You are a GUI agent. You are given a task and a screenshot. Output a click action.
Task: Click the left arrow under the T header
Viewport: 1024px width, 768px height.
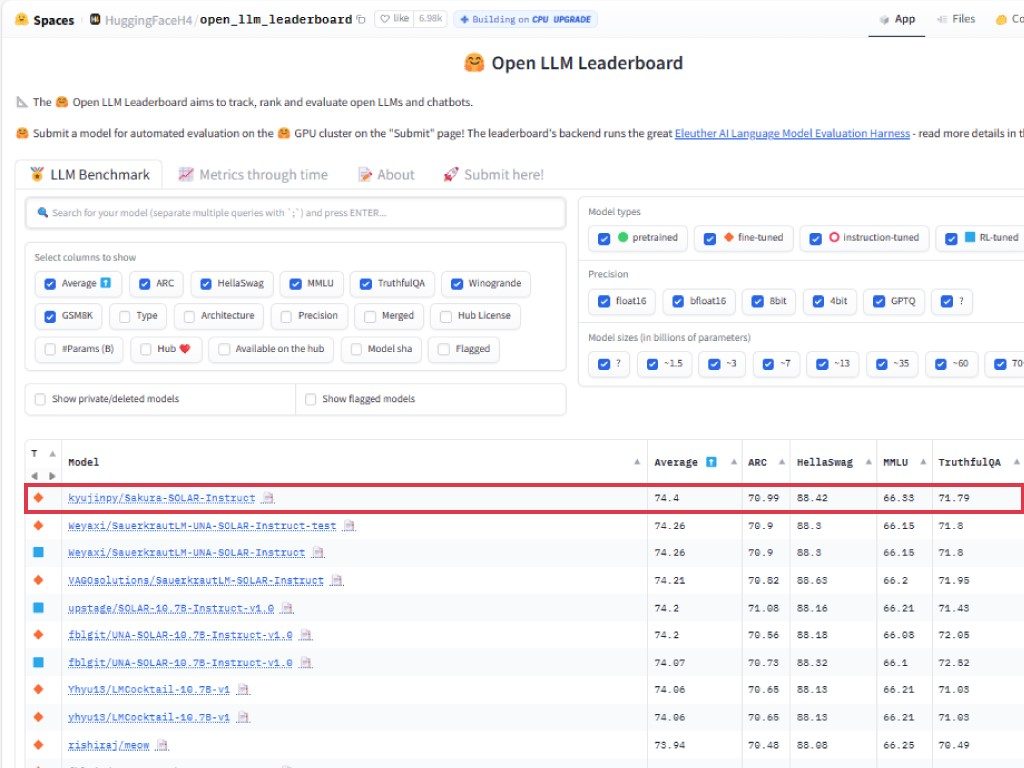pyautogui.click(x=35, y=476)
